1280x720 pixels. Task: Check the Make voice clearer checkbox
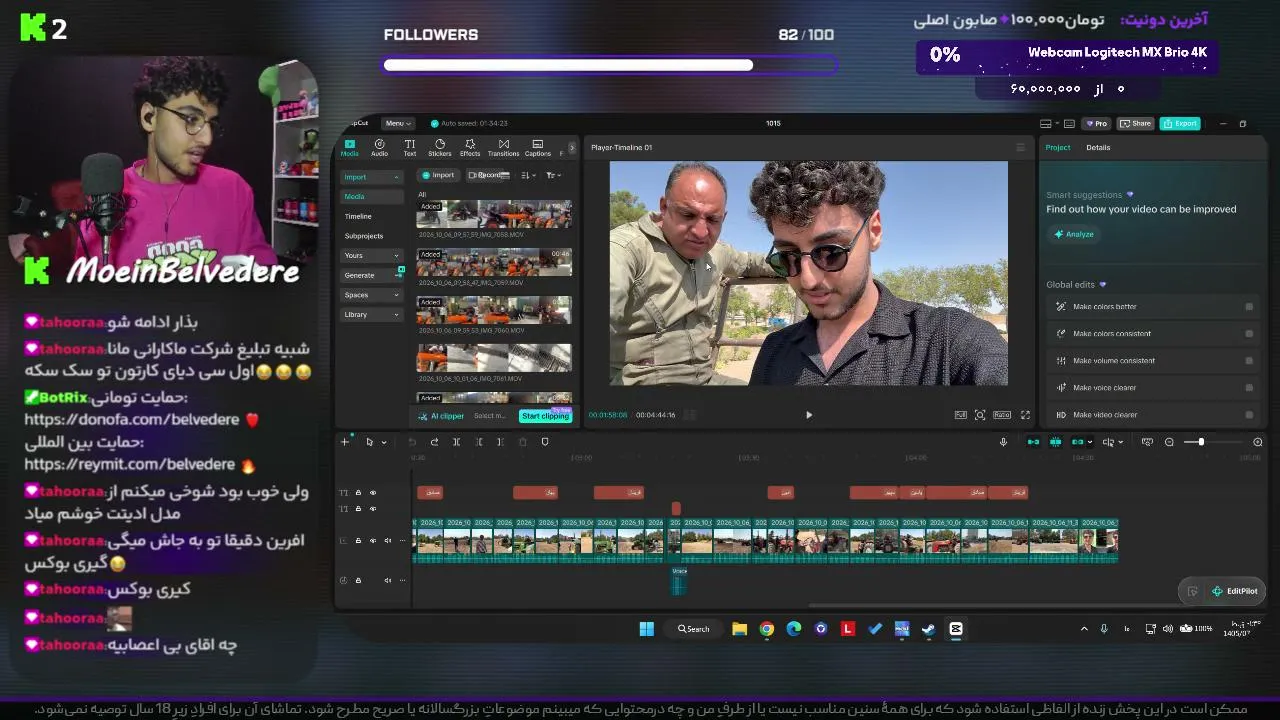point(1249,388)
